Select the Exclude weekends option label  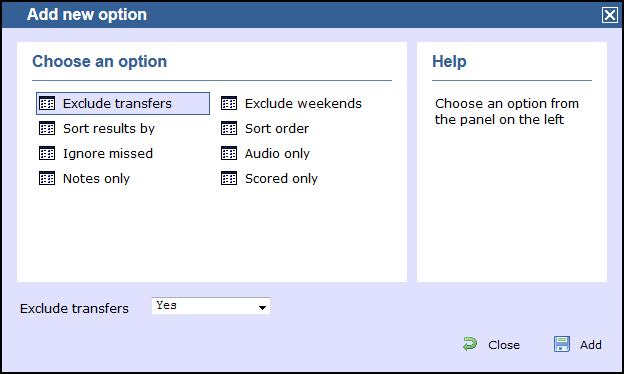tap(303, 103)
